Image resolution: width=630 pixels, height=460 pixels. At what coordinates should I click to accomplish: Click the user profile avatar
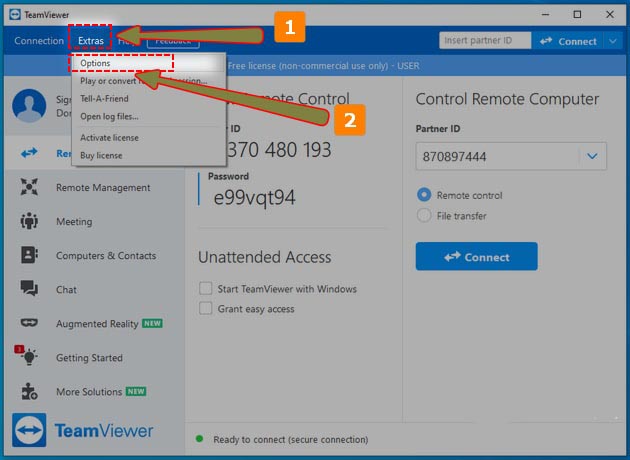pyautogui.click(x=29, y=106)
